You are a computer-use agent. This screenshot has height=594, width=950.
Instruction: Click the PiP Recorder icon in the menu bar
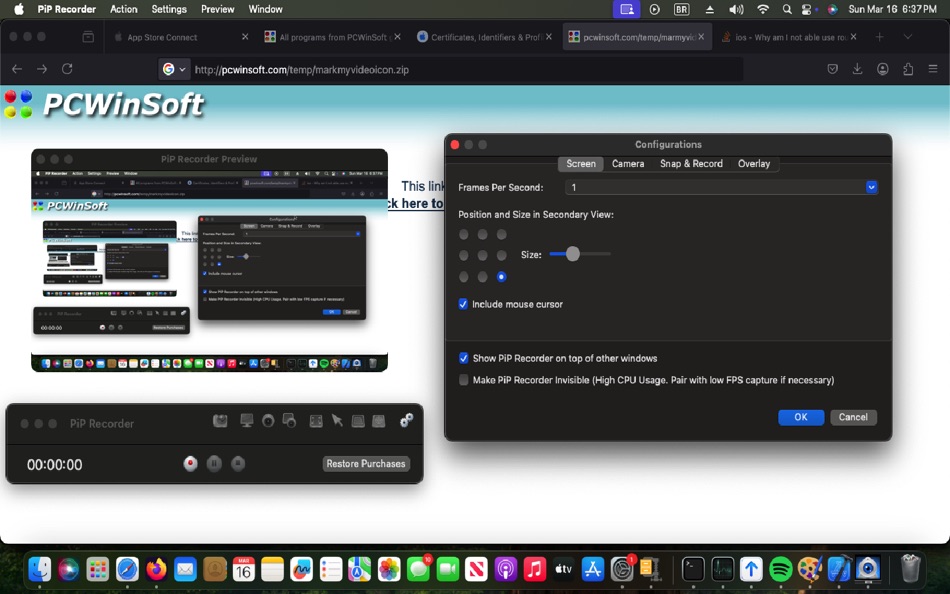626,9
